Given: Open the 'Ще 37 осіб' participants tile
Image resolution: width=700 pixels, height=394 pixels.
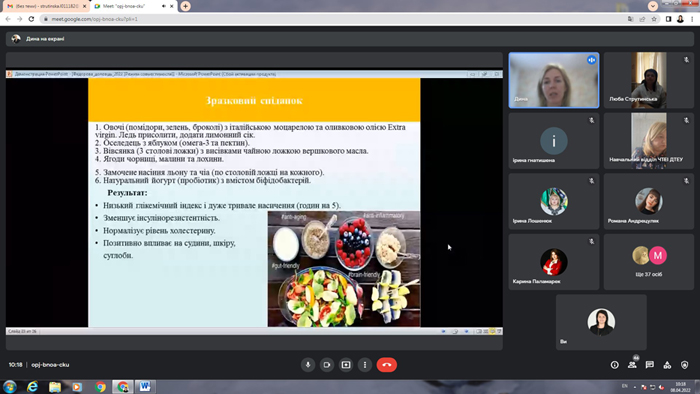Looking at the screenshot, I should pyautogui.click(x=649, y=262).
